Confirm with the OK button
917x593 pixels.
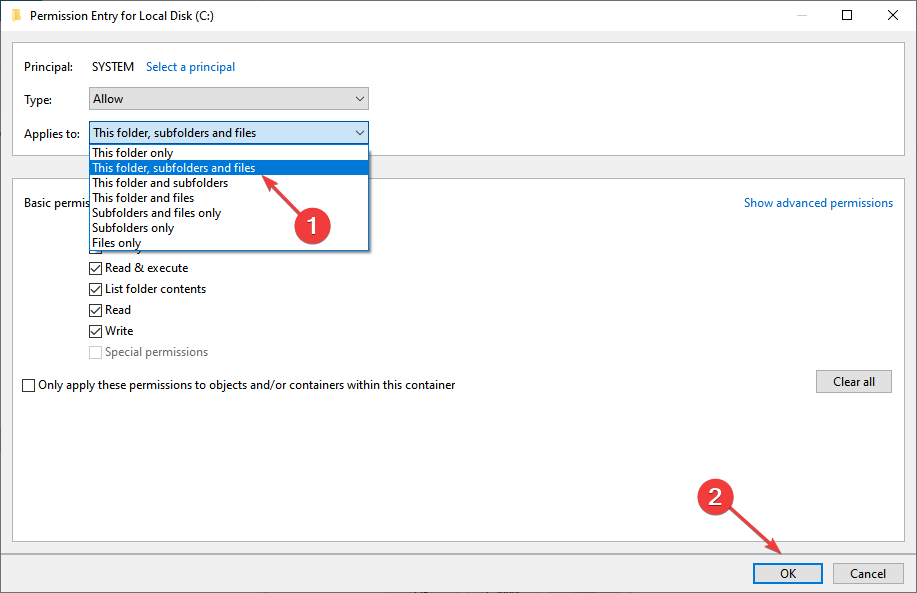click(788, 573)
